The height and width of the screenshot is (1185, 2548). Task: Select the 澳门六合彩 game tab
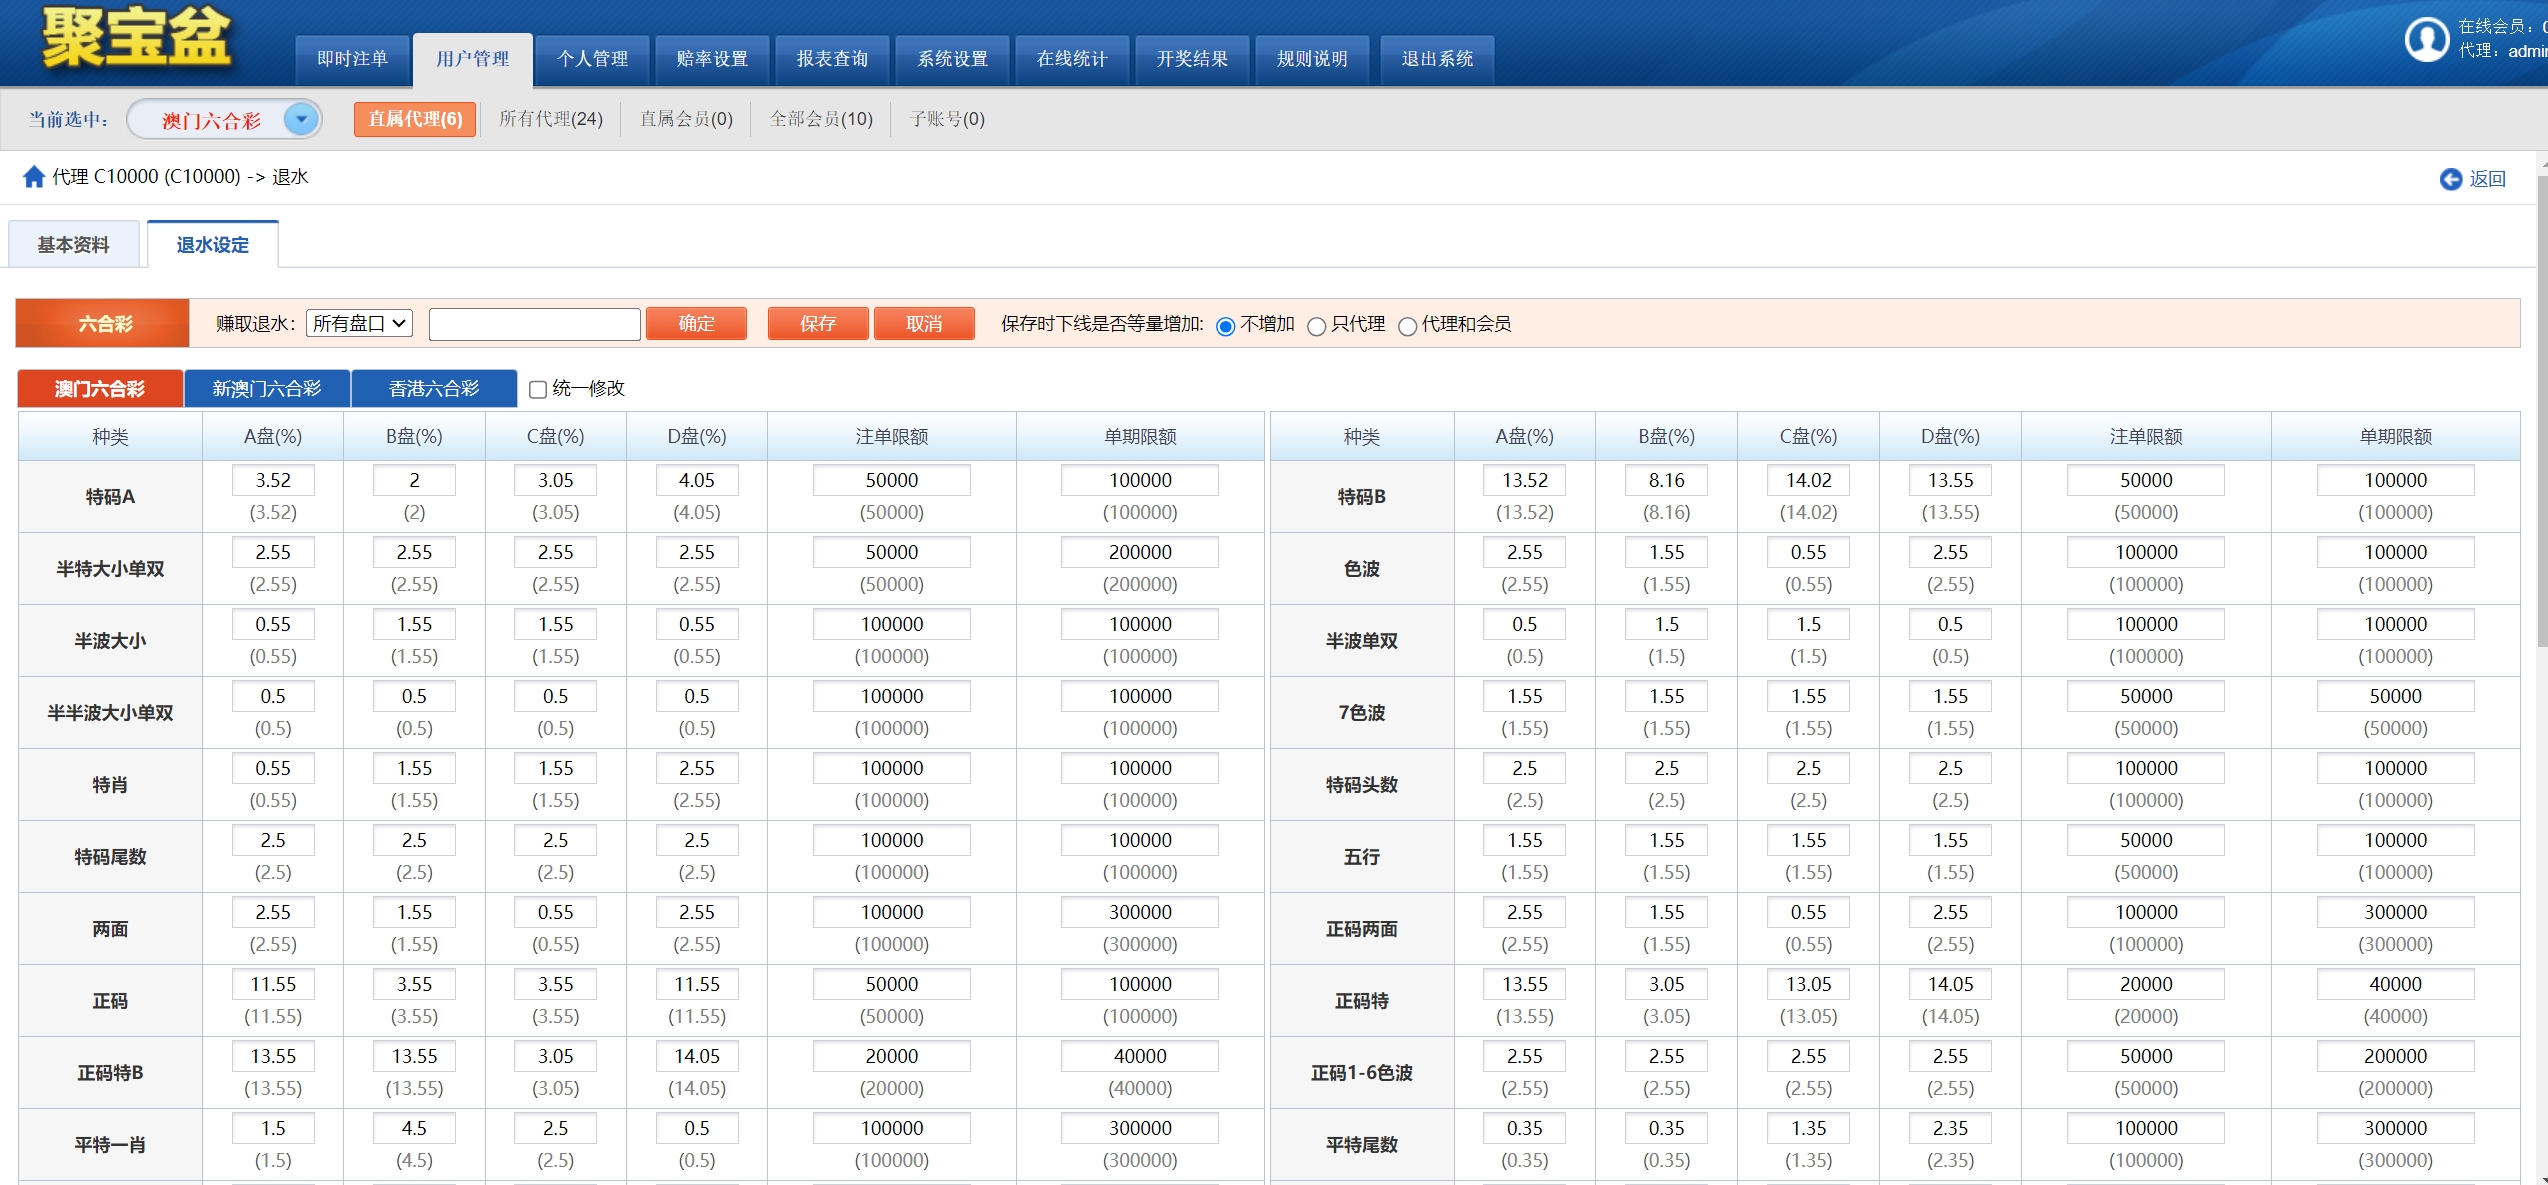coord(100,389)
